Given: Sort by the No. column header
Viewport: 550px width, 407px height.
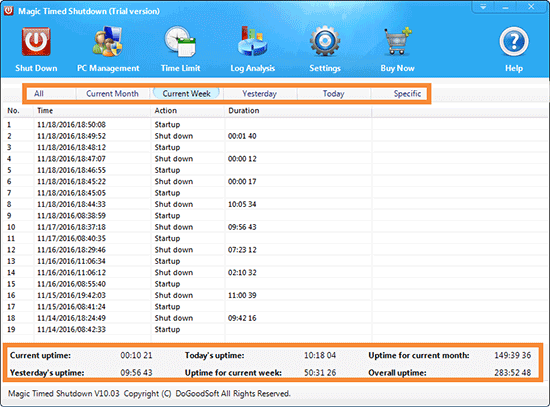Looking at the screenshot, I should (18, 111).
